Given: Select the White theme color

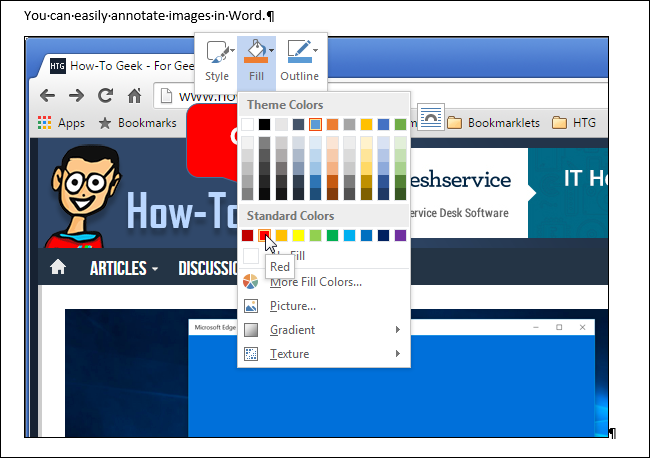Looking at the screenshot, I should [x=247, y=124].
